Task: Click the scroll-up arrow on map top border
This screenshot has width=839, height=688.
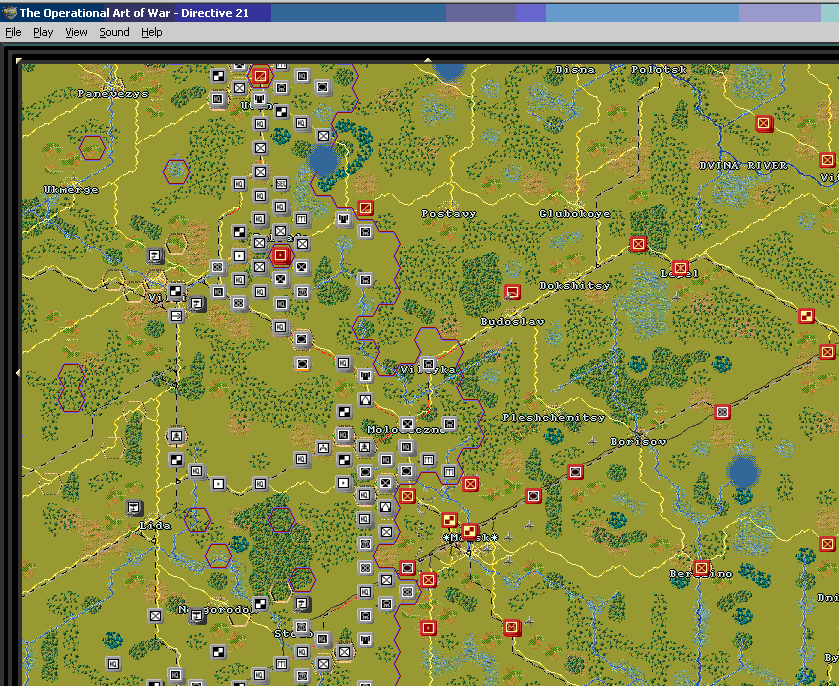Action: click(428, 60)
